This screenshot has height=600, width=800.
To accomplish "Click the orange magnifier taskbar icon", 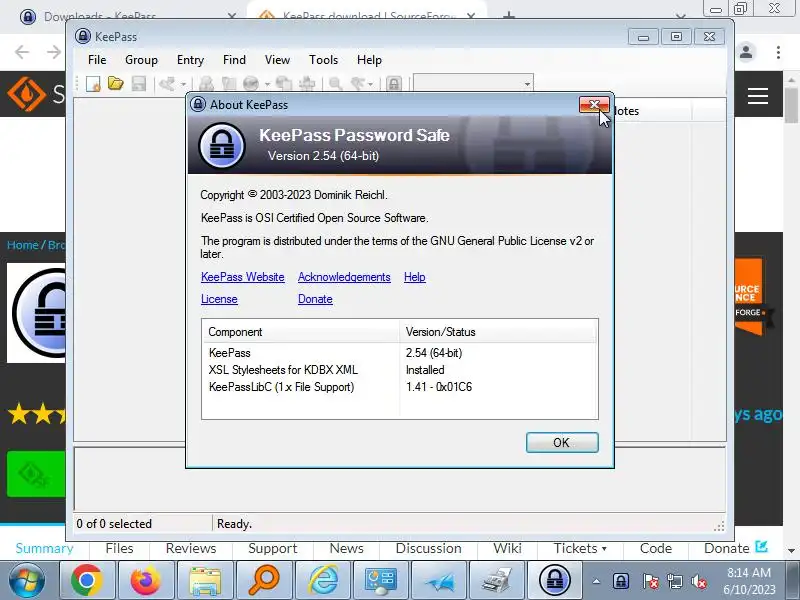I will coord(264,580).
